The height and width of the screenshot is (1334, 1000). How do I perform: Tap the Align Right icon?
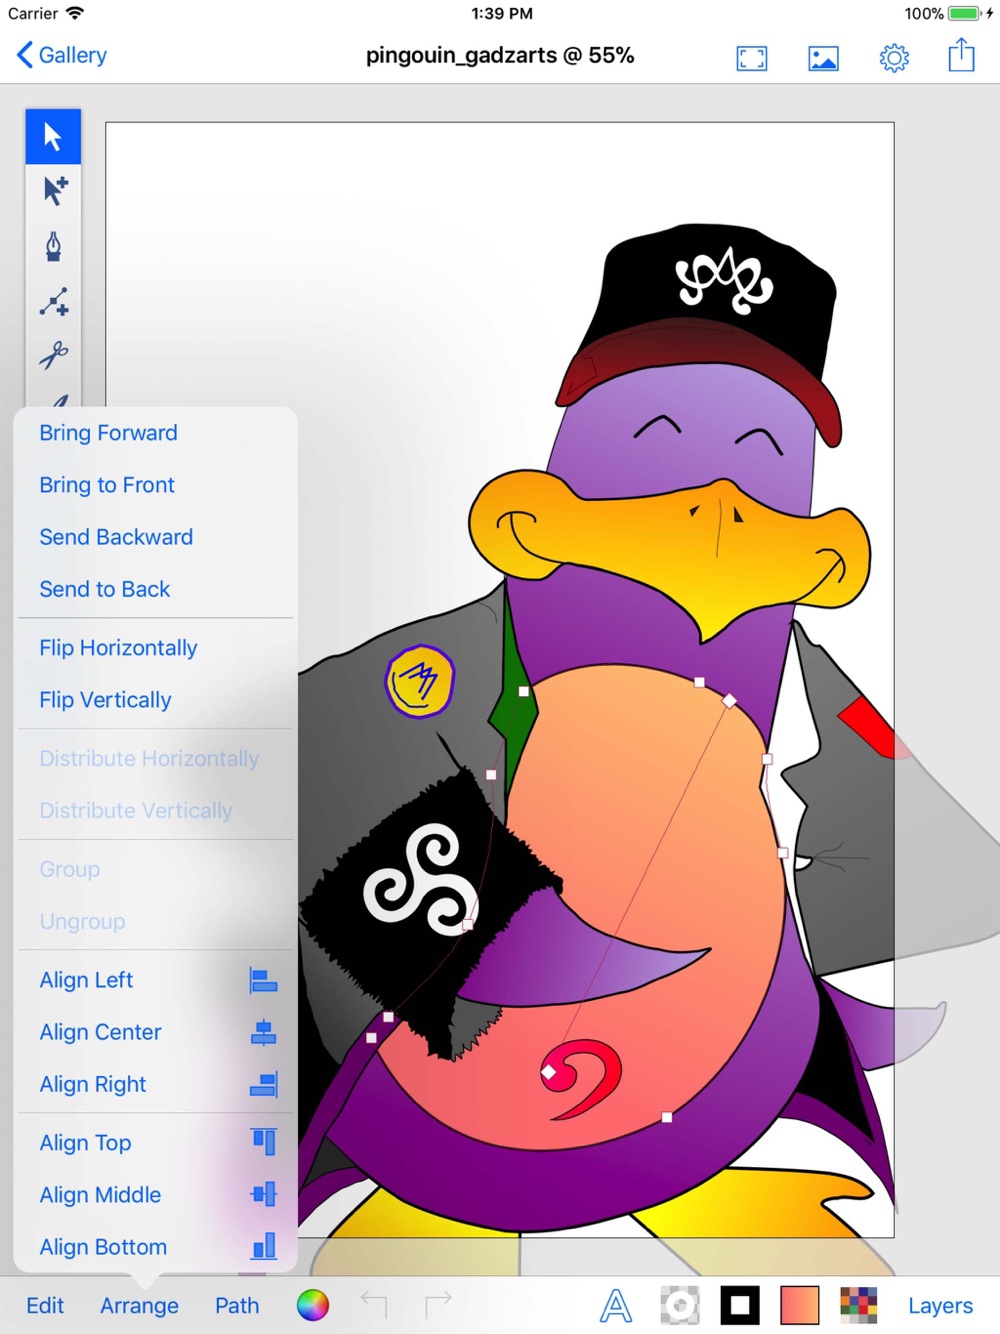click(x=264, y=1085)
